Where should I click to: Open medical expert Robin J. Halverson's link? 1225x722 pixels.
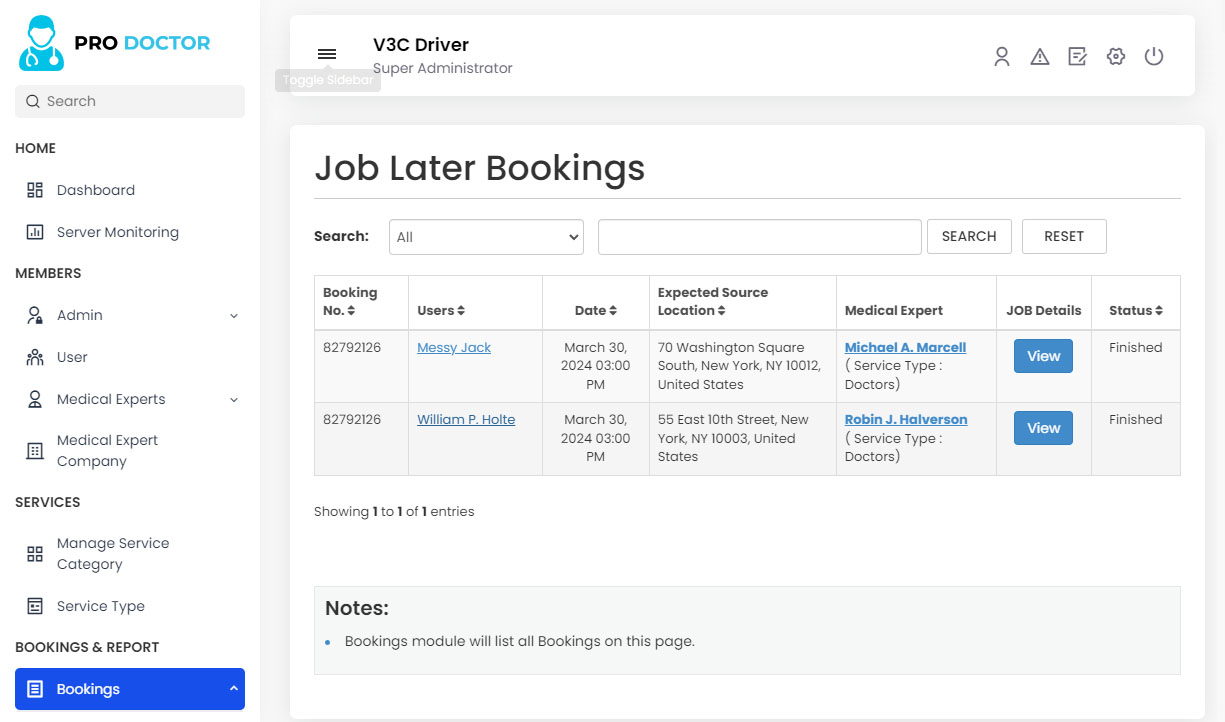point(905,419)
